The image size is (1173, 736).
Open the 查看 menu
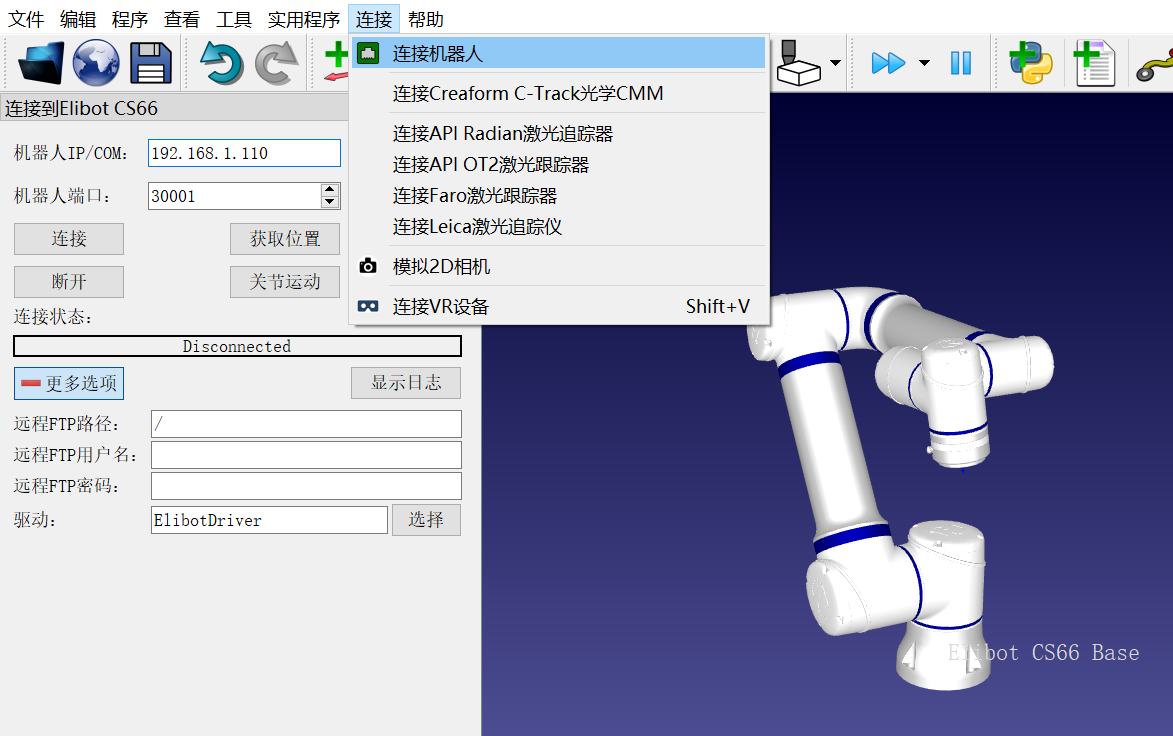pyautogui.click(x=182, y=19)
